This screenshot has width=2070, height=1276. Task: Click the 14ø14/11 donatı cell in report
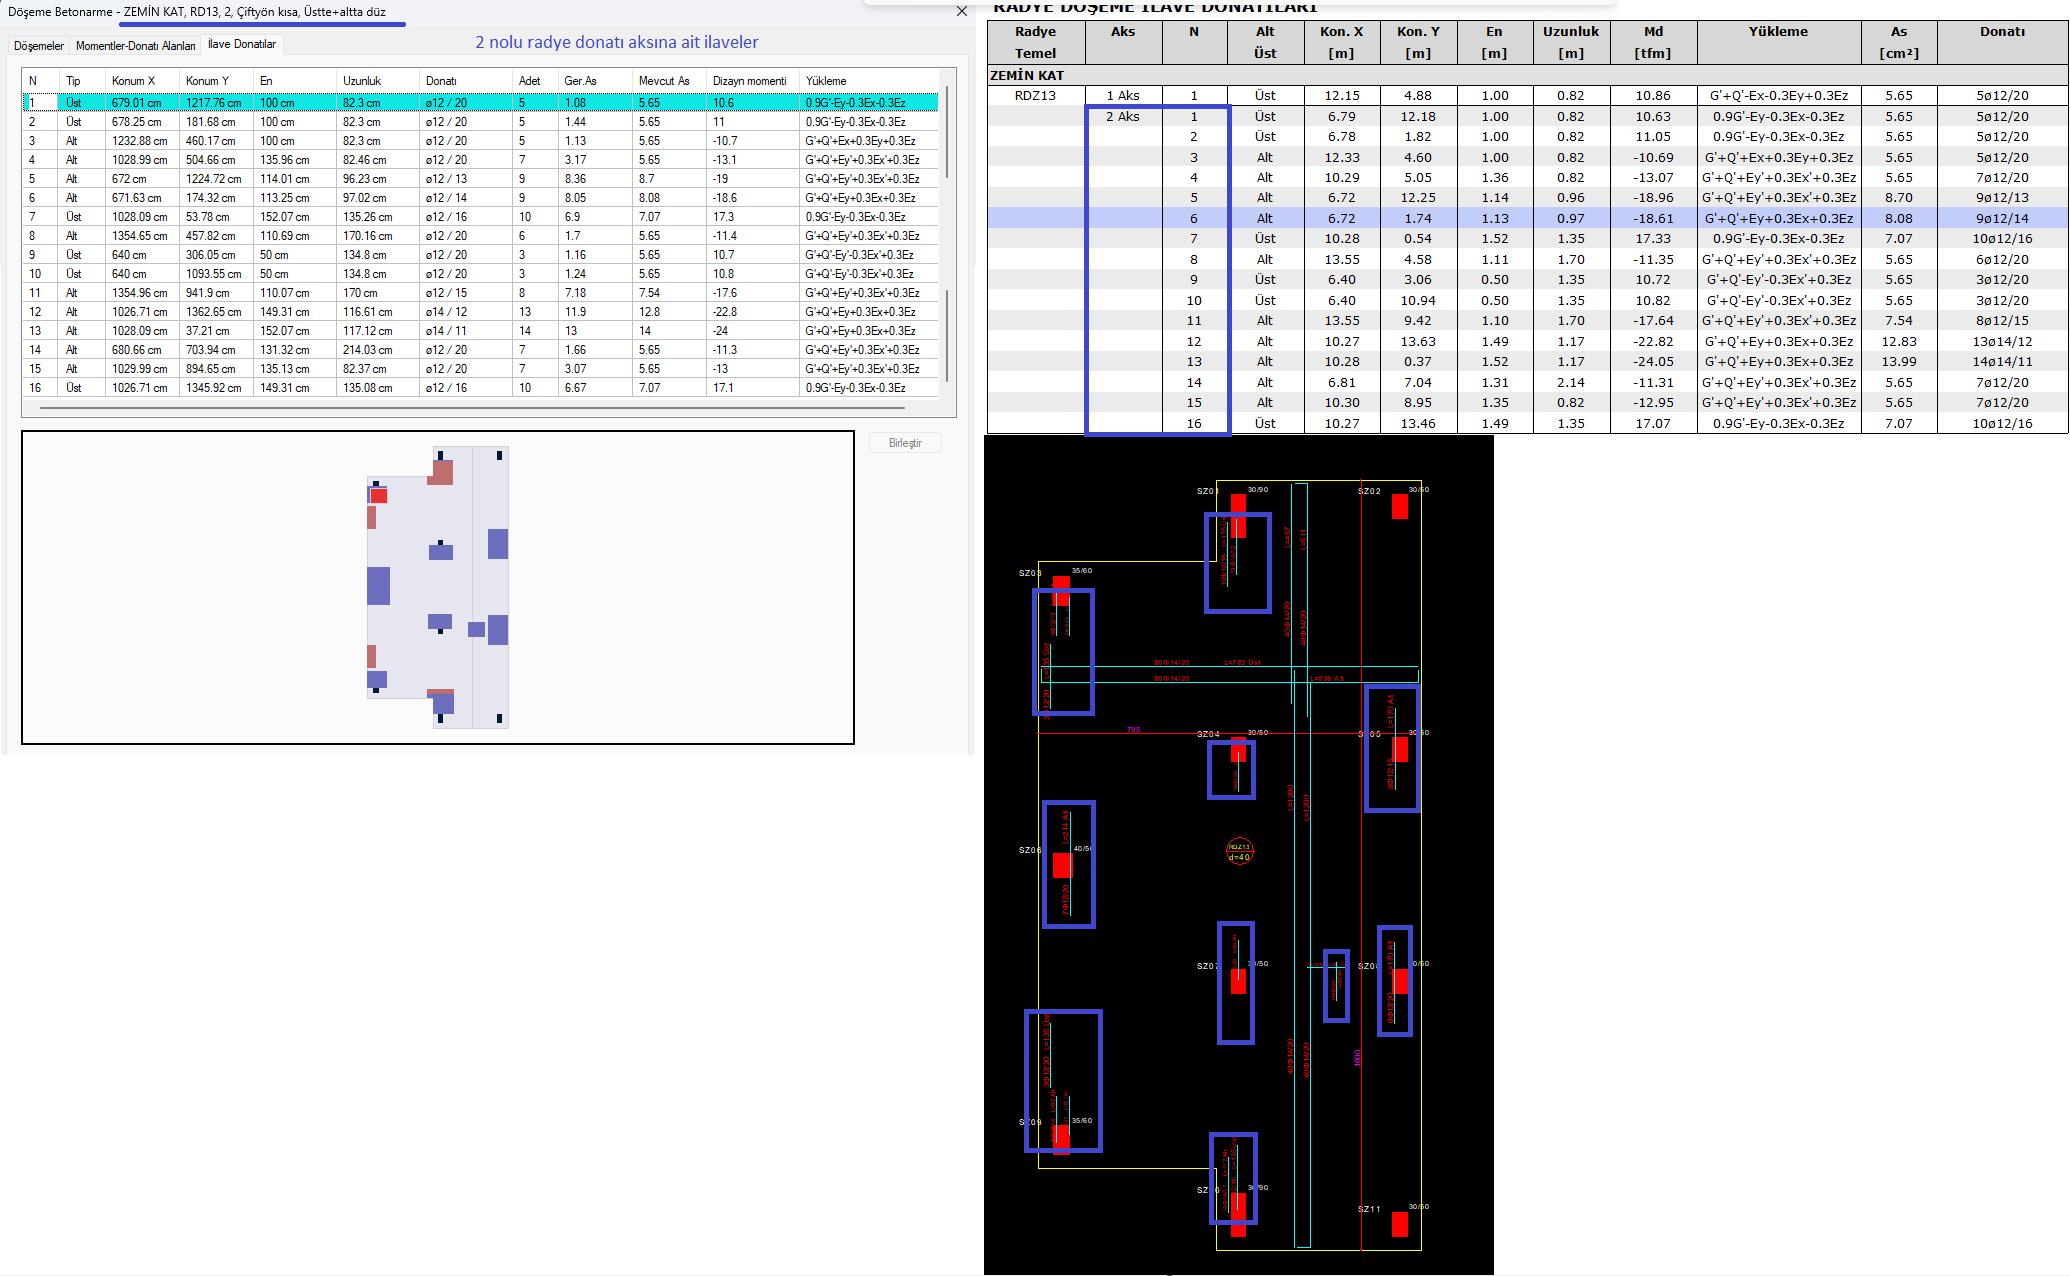coord(2002,362)
